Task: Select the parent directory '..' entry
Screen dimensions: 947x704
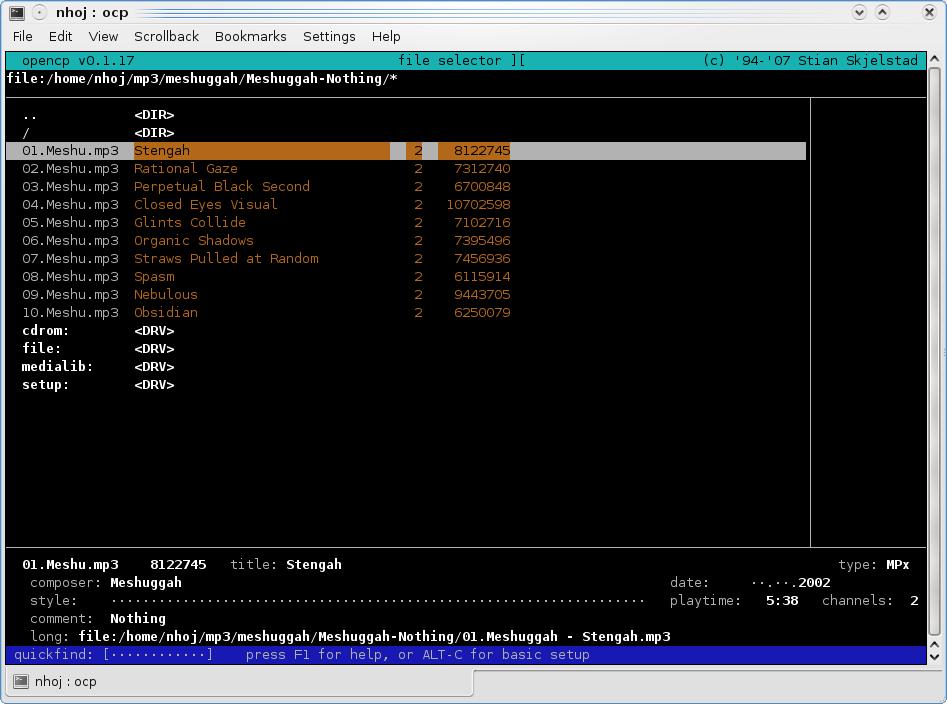Action: pos(30,115)
